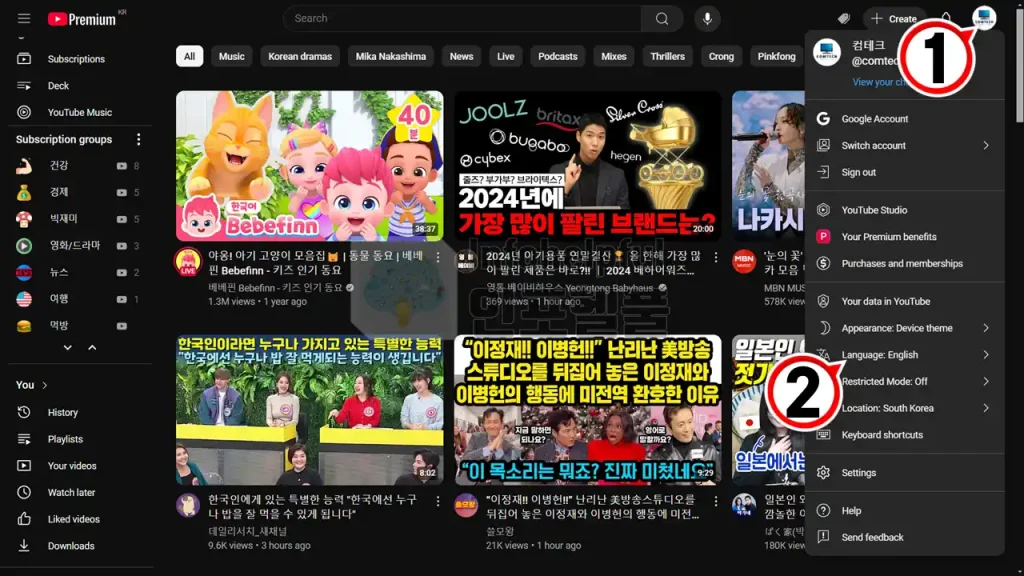Play the Bebefinn cat video thumbnail
1024x576 pixels.
(x=310, y=166)
